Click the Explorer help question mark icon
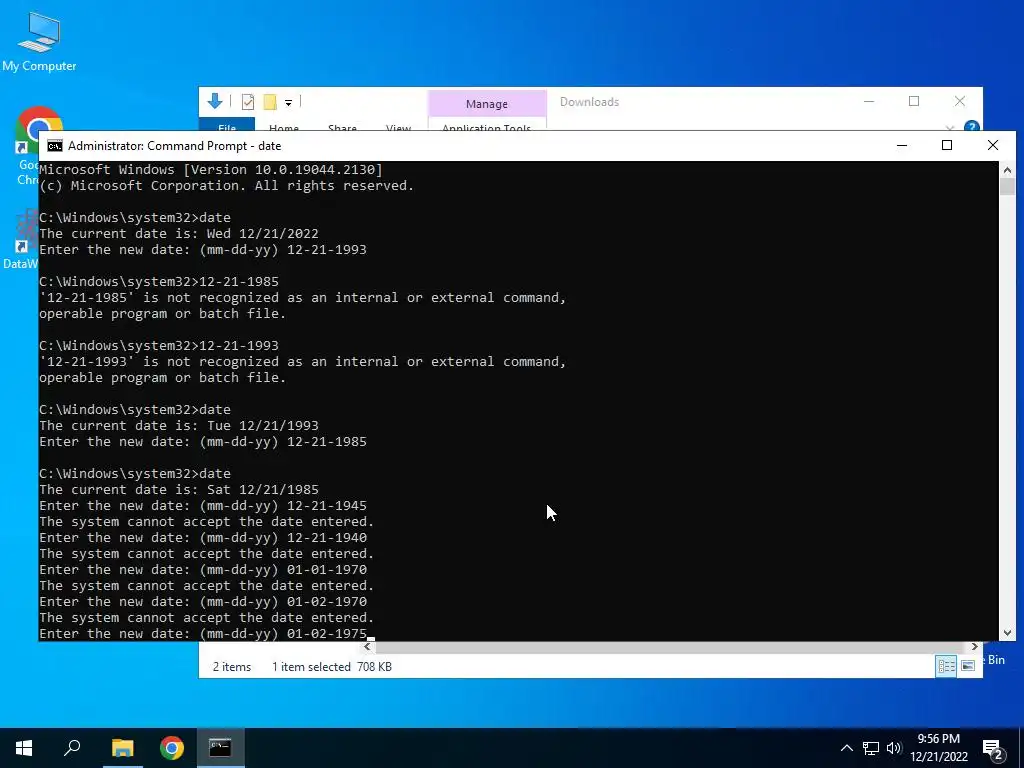 click(971, 126)
